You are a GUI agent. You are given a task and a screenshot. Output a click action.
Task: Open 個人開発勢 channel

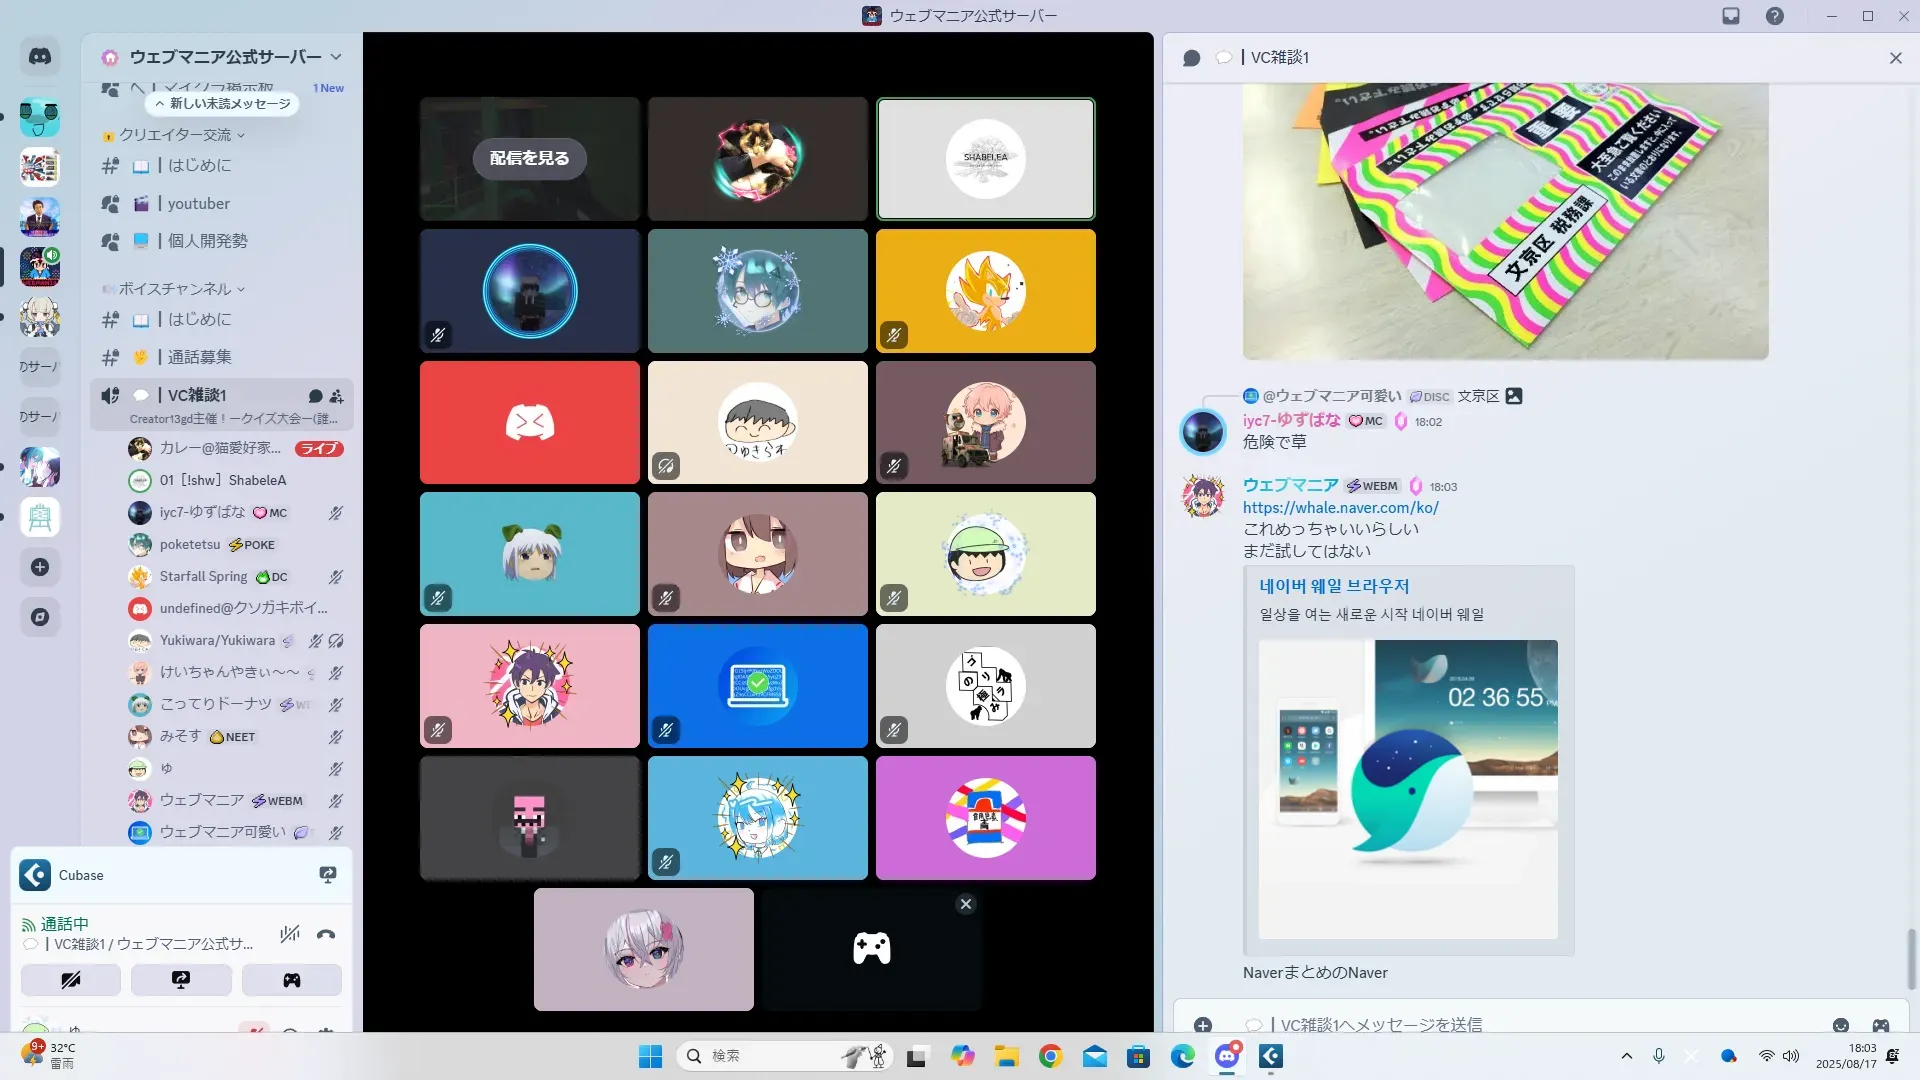207,241
